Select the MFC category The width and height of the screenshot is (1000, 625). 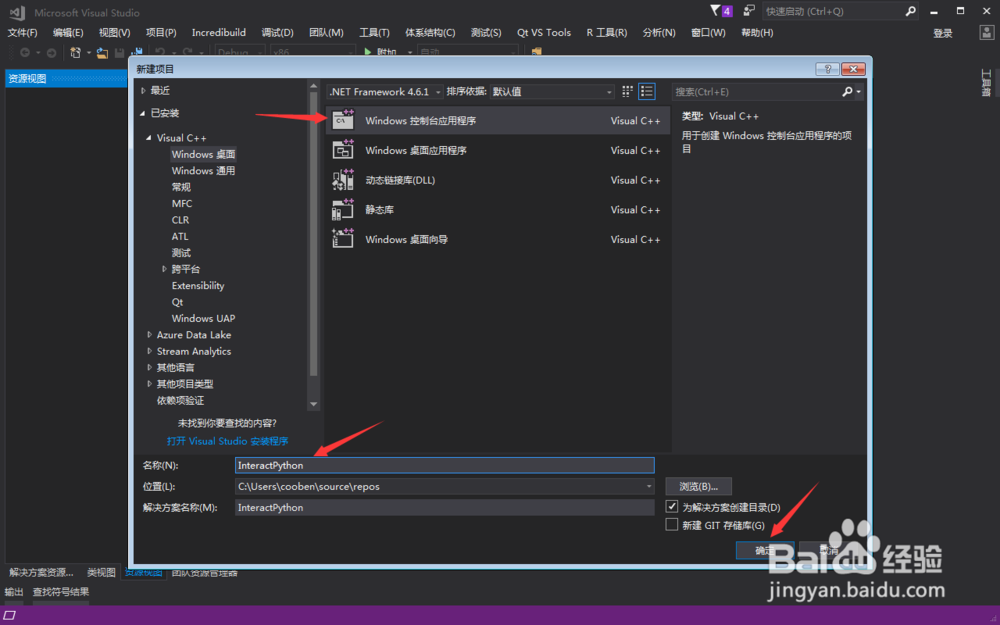tap(182, 203)
